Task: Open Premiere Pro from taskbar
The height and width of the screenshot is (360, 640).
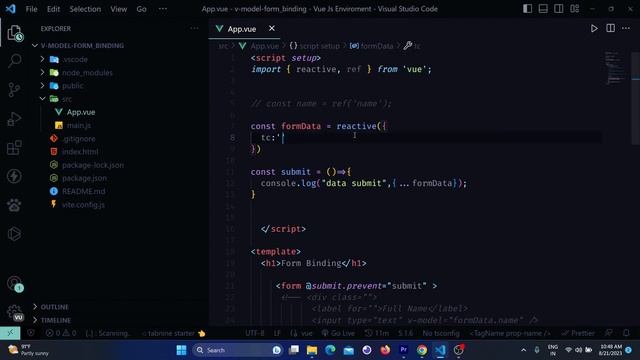Action: (403, 350)
